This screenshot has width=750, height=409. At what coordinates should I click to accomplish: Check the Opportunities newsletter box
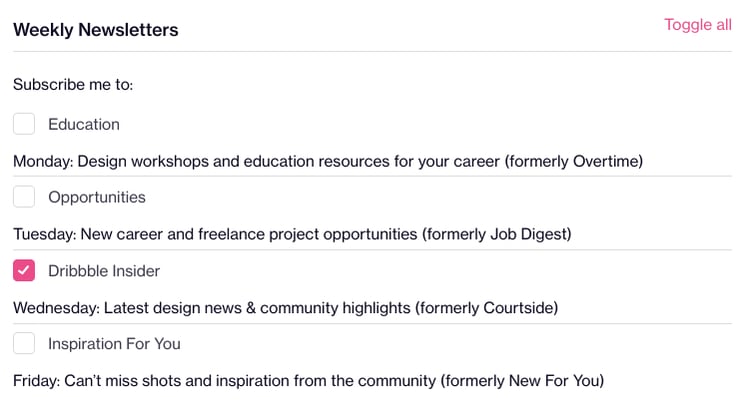tap(24, 197)
